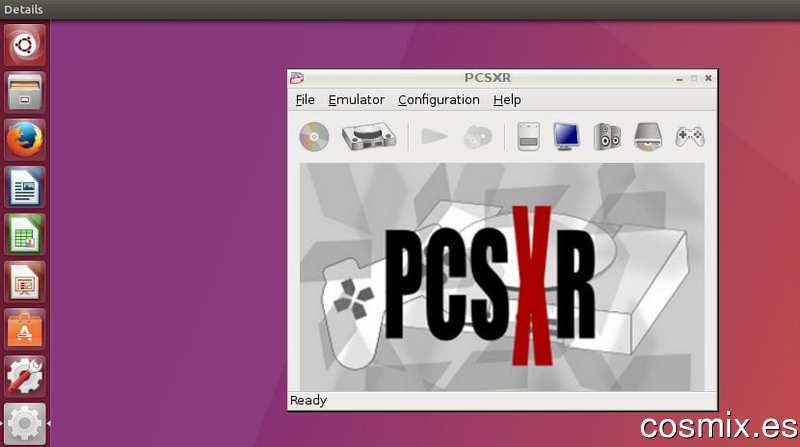Open Ubuntu Software orange bag icon
Image resolution: width=800 pixels, height=447 pixels.
point(24,330)
